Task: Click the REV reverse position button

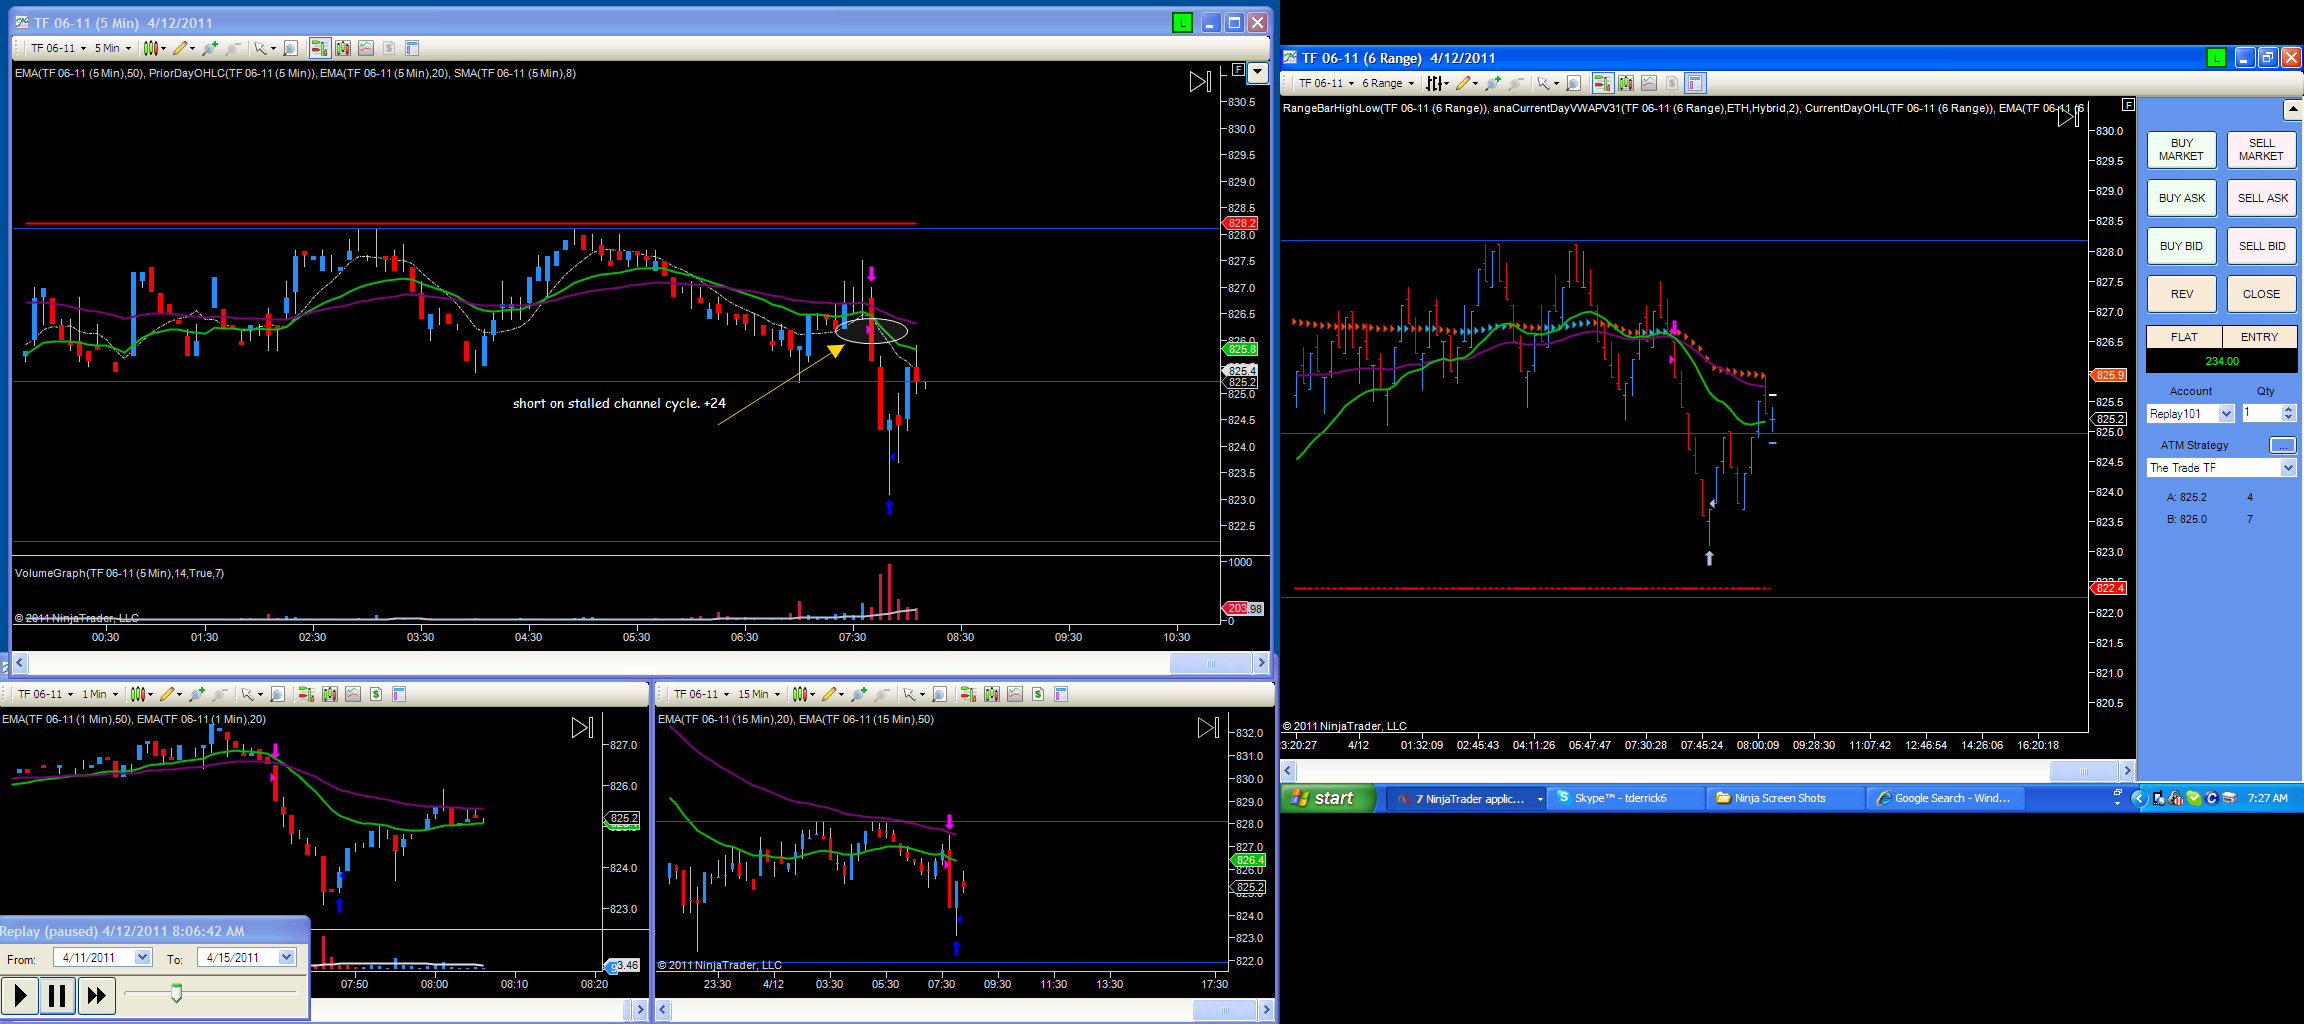Action: 2181,294
